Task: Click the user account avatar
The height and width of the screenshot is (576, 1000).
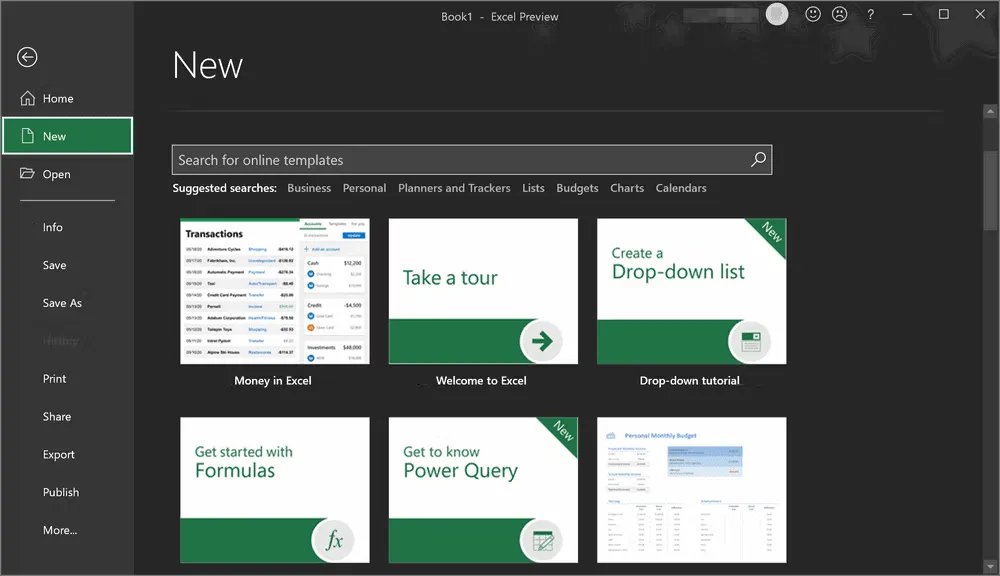Action: pos(777,15)
